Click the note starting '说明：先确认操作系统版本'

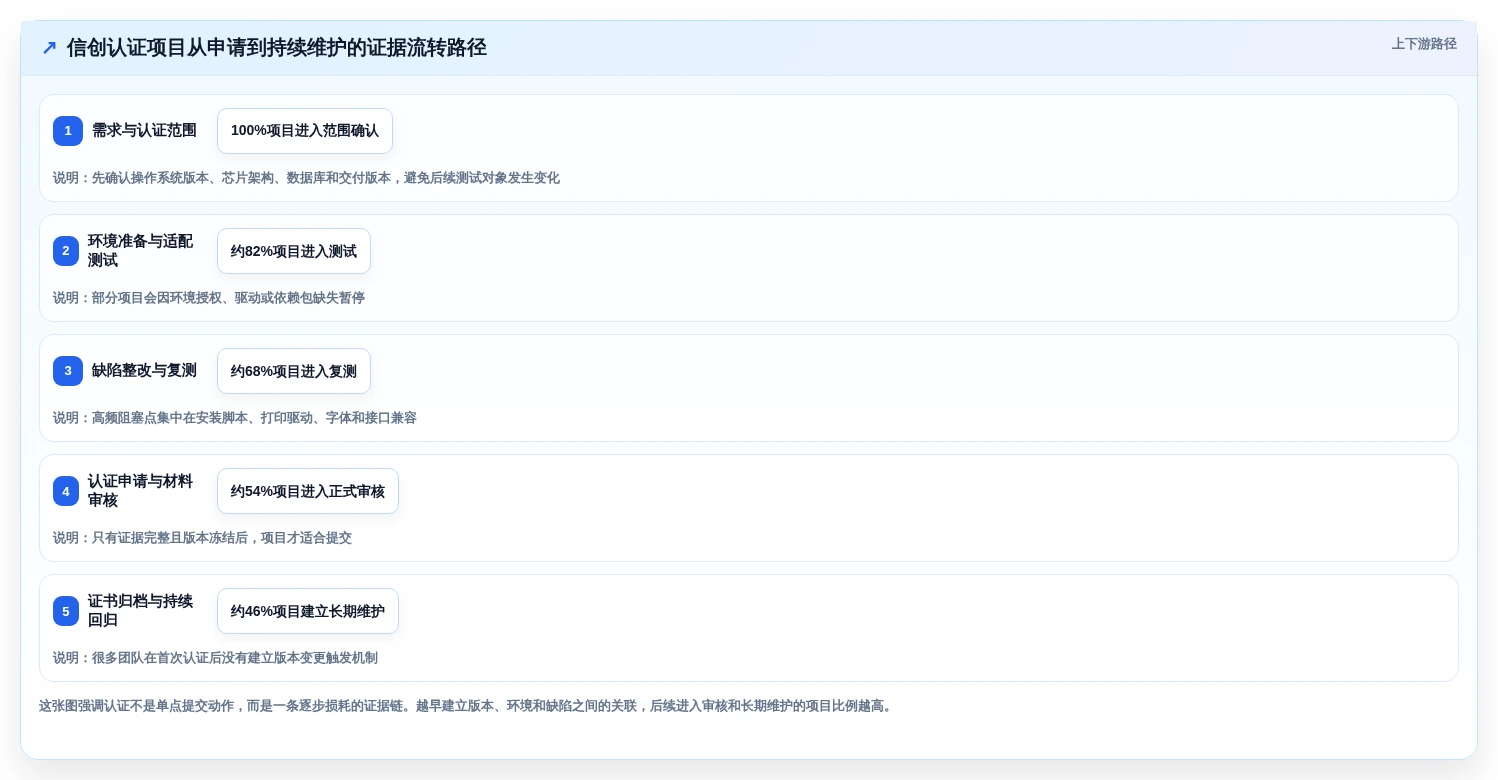coord(306,178)
